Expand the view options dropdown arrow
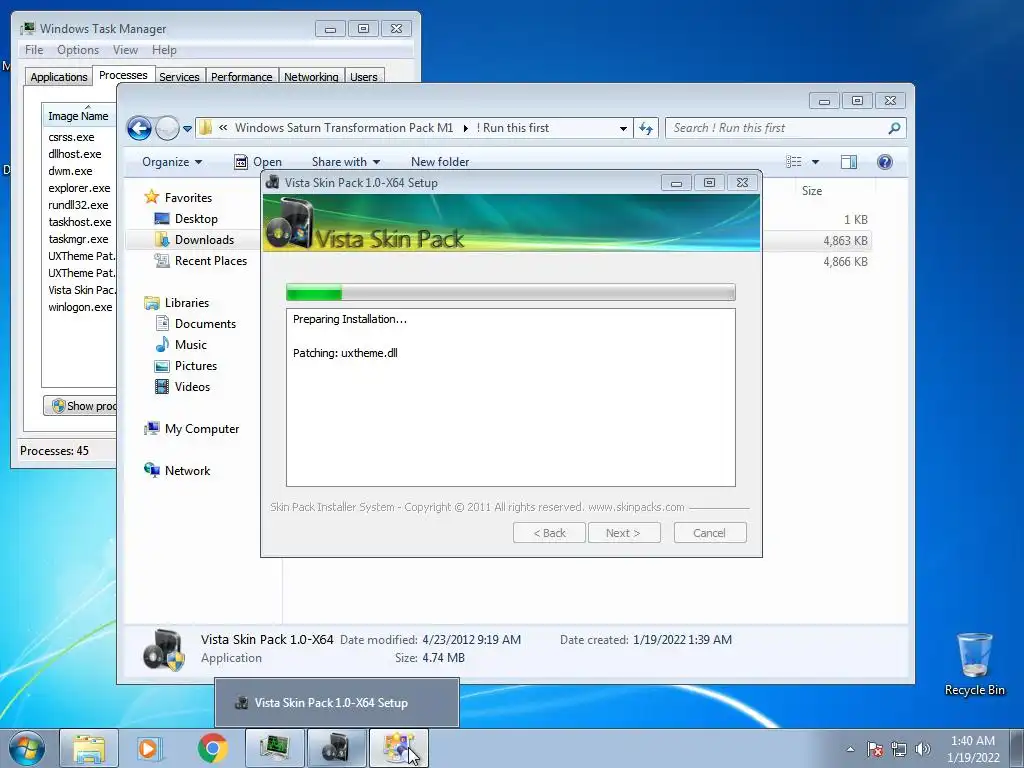1024x768 pixels. 815,162
